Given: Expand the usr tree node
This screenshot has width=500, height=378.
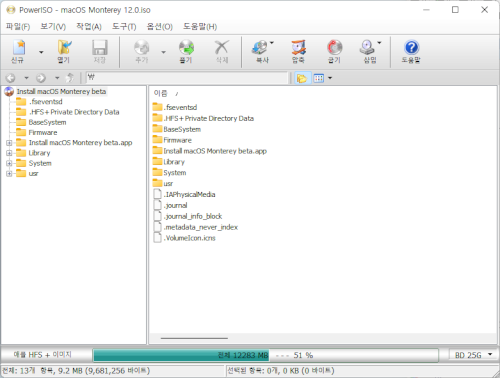Looking at the screenshot, I should point(9,174).
